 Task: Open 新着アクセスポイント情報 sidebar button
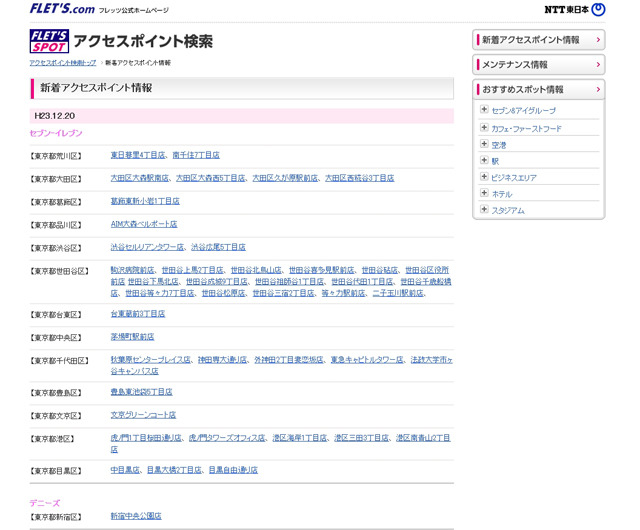539,40
